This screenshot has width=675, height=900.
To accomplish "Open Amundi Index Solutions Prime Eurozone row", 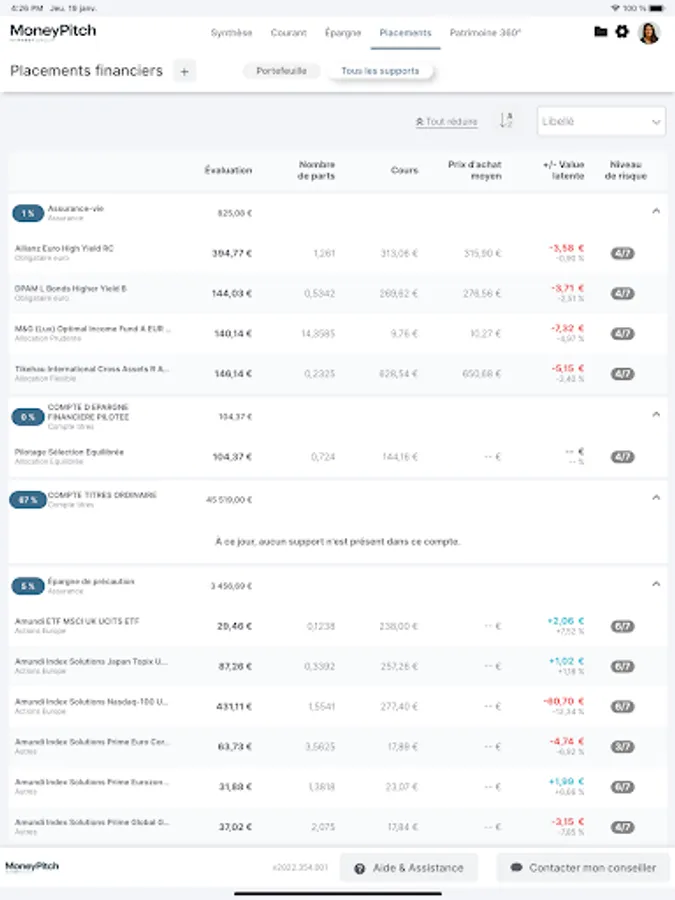I will [338, 787].
